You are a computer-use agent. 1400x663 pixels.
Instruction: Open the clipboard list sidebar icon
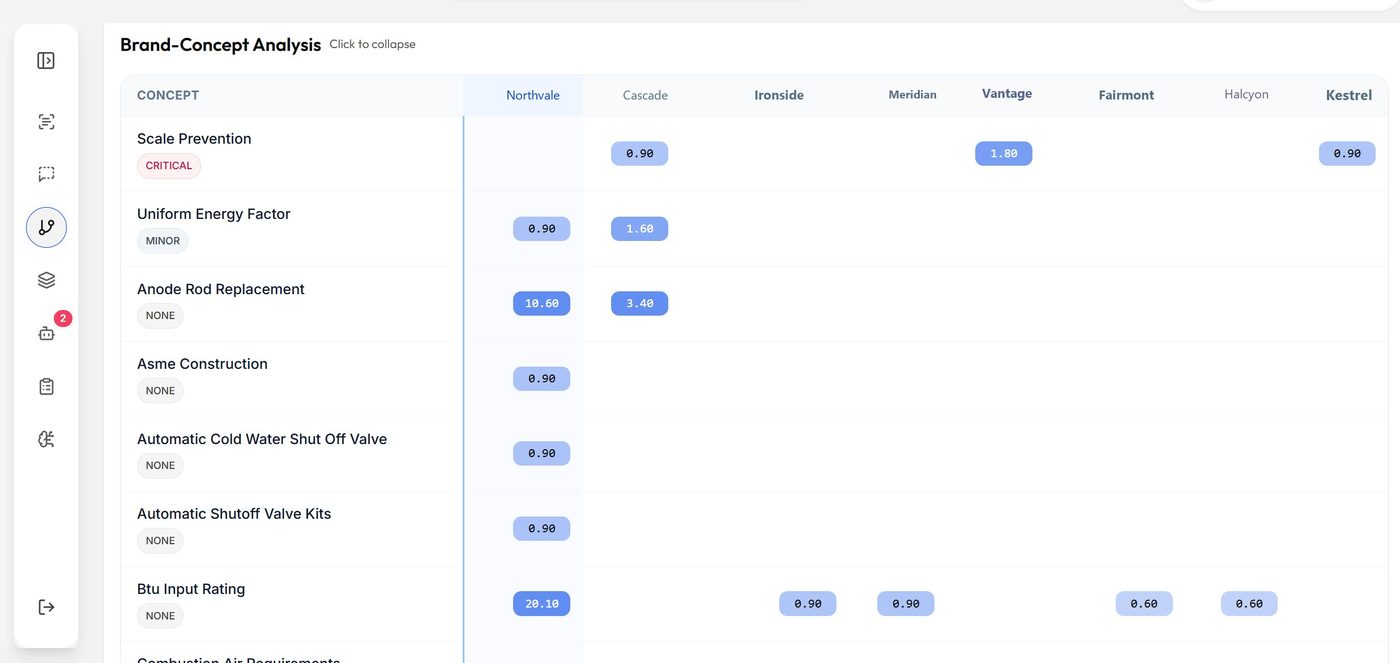(46, 386)
